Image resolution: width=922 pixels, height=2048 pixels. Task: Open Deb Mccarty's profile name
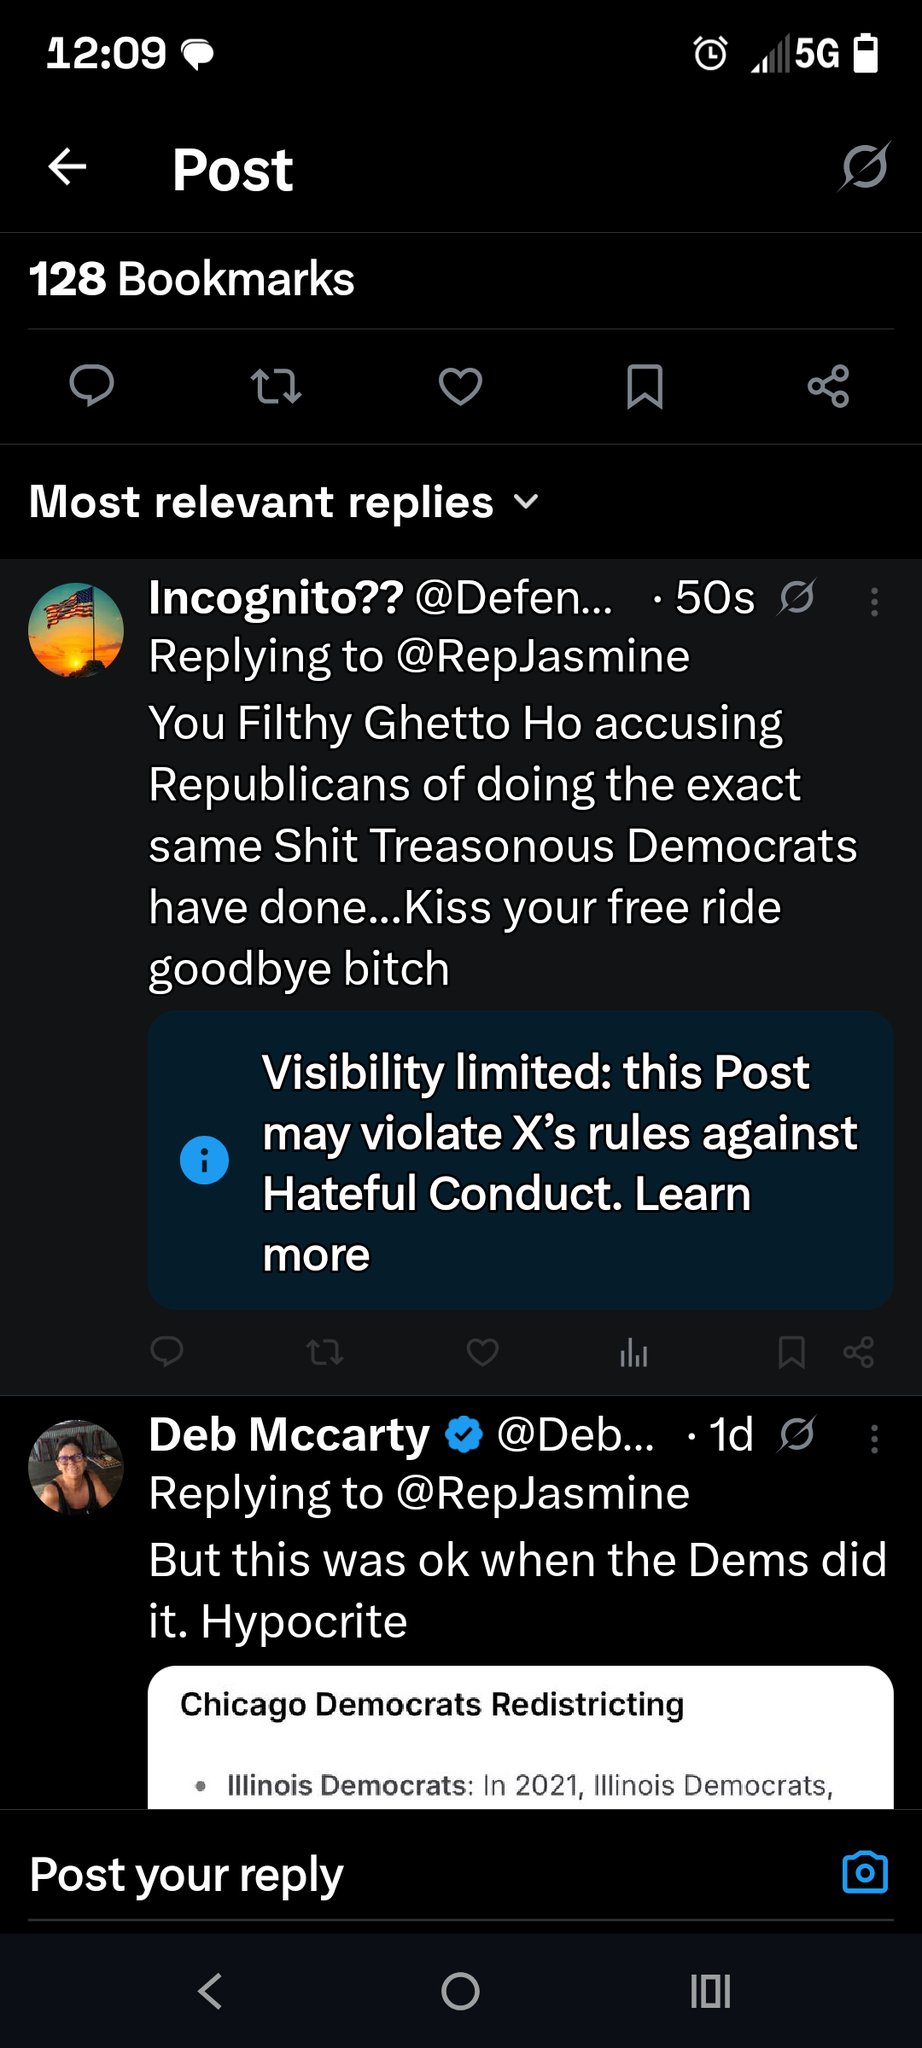(289, 1435)
